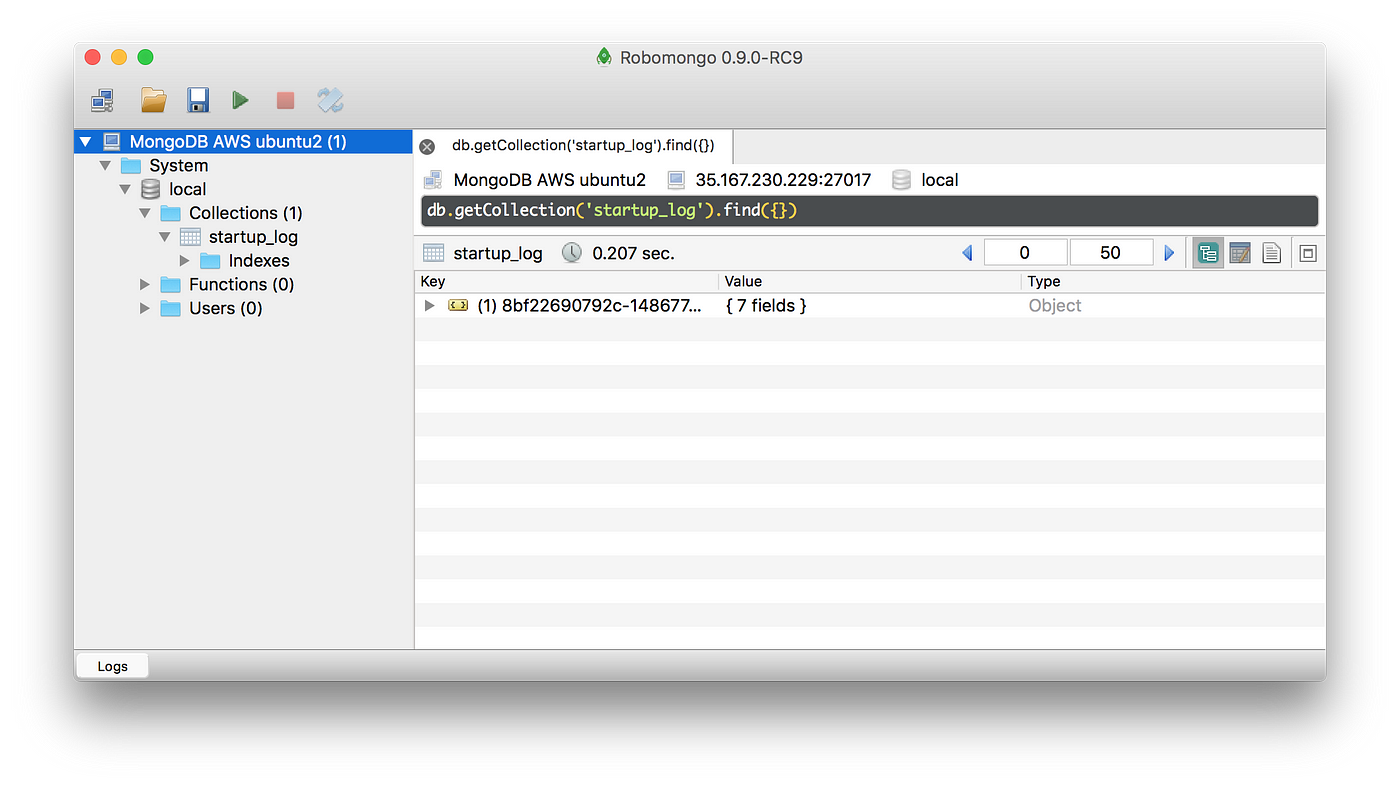The height and width of the screenshot is (787, 1400).
Task: Save script with floppy disk icon
Action: [x=198, y=100]
